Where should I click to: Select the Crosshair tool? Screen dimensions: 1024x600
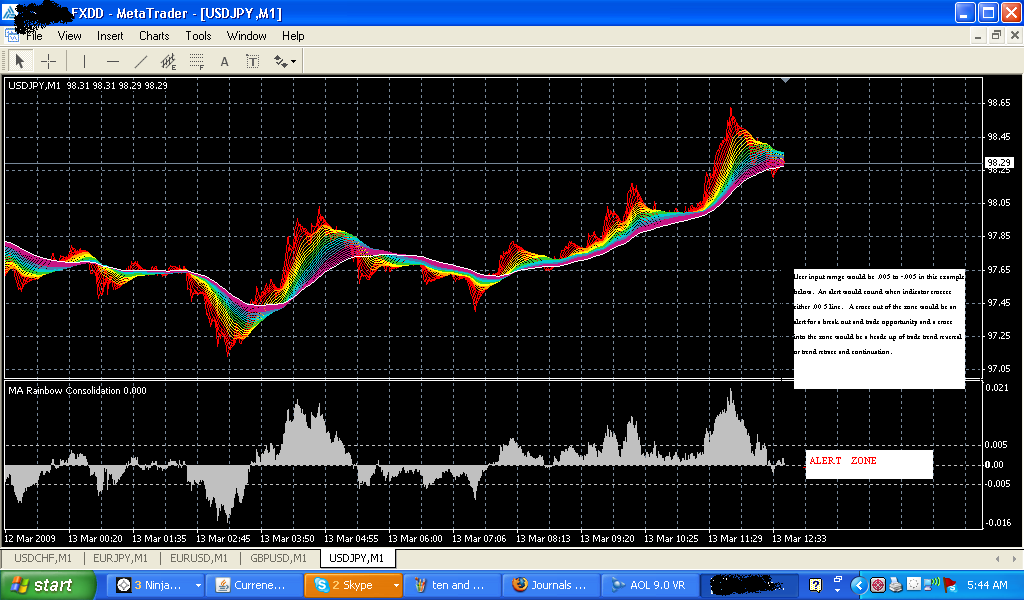point(48,61)
